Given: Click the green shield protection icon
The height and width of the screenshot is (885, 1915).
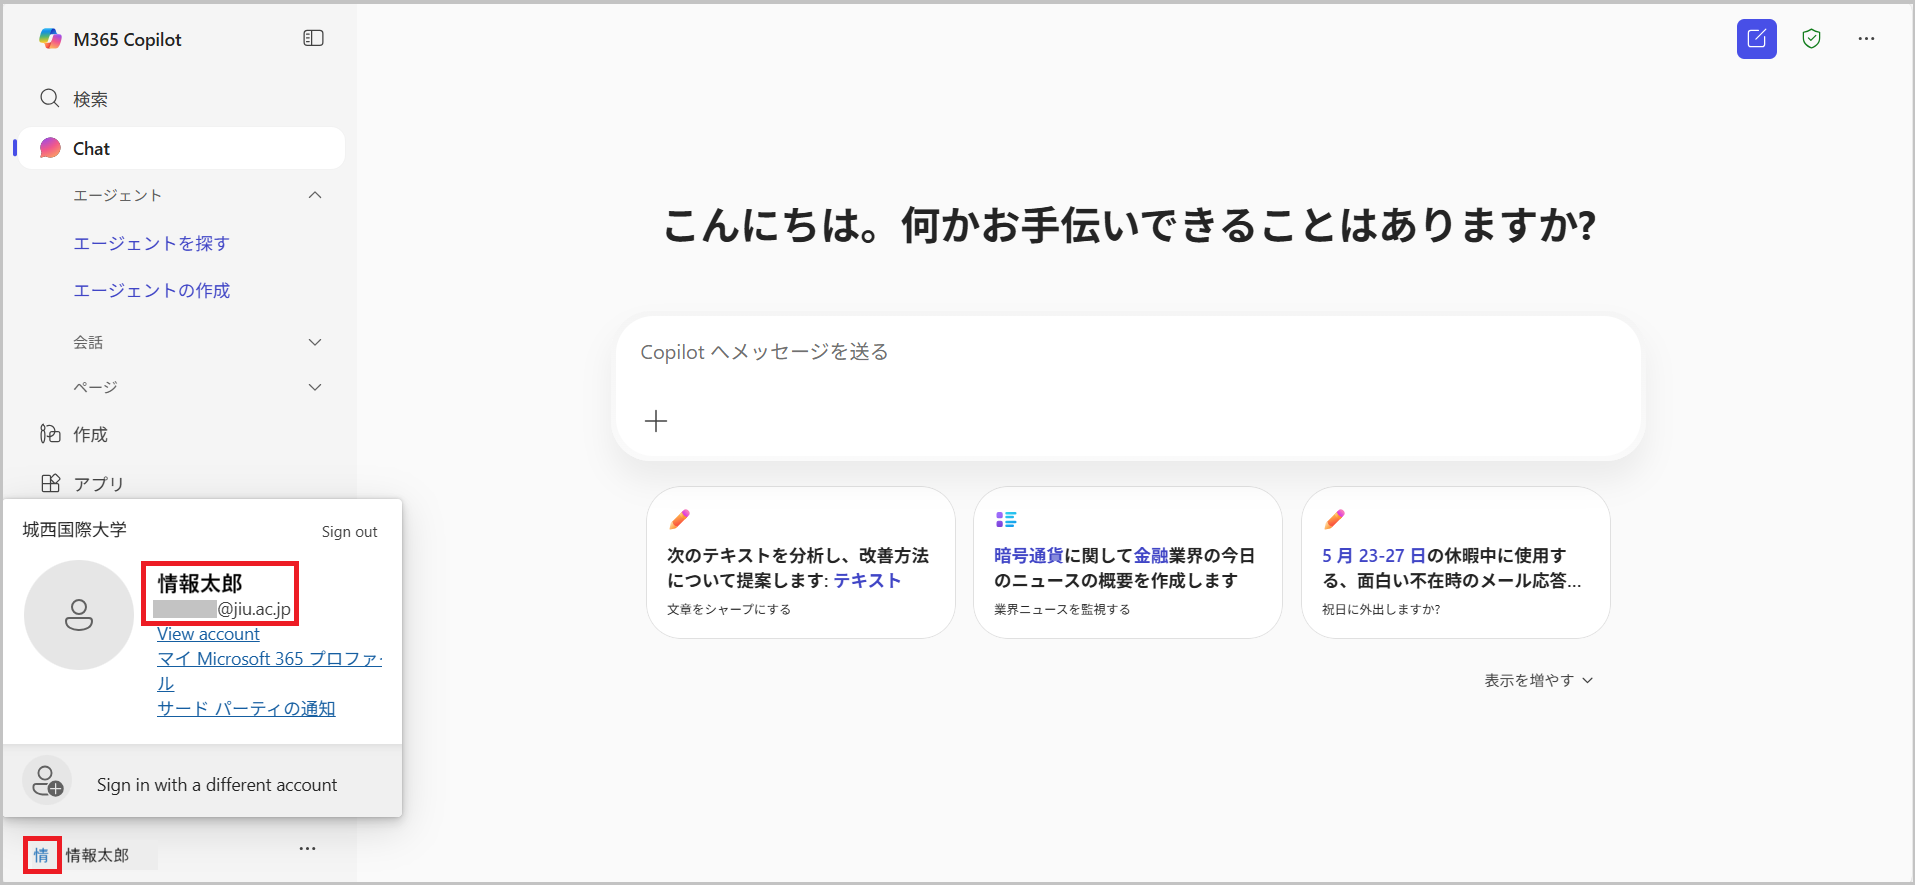Looking at the screenshot, I should (x=1811, y=39).
